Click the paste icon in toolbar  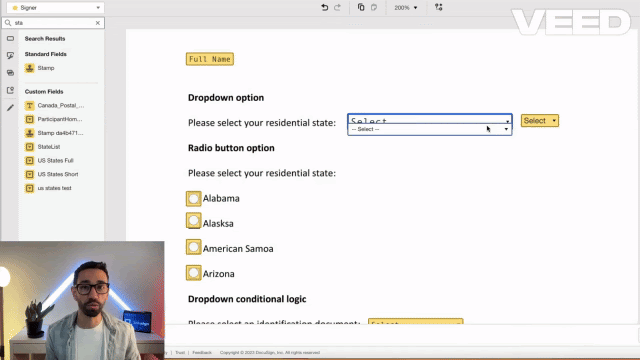[x=374, y=7]
